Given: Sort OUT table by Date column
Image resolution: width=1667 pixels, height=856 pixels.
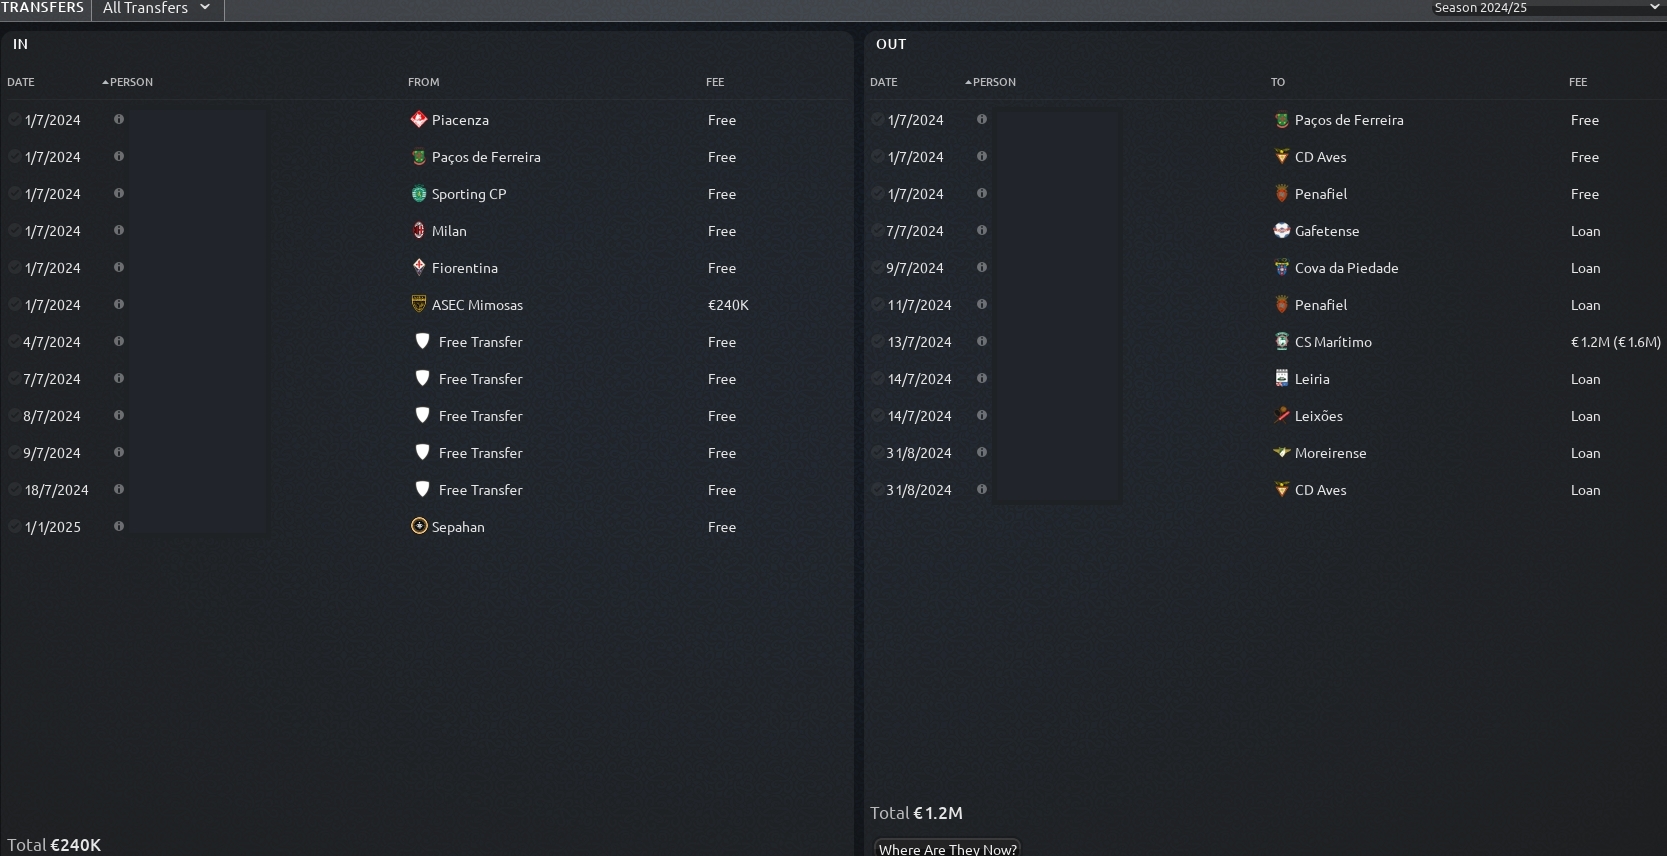Looking at the screenshot, I should tap(884, 82).
